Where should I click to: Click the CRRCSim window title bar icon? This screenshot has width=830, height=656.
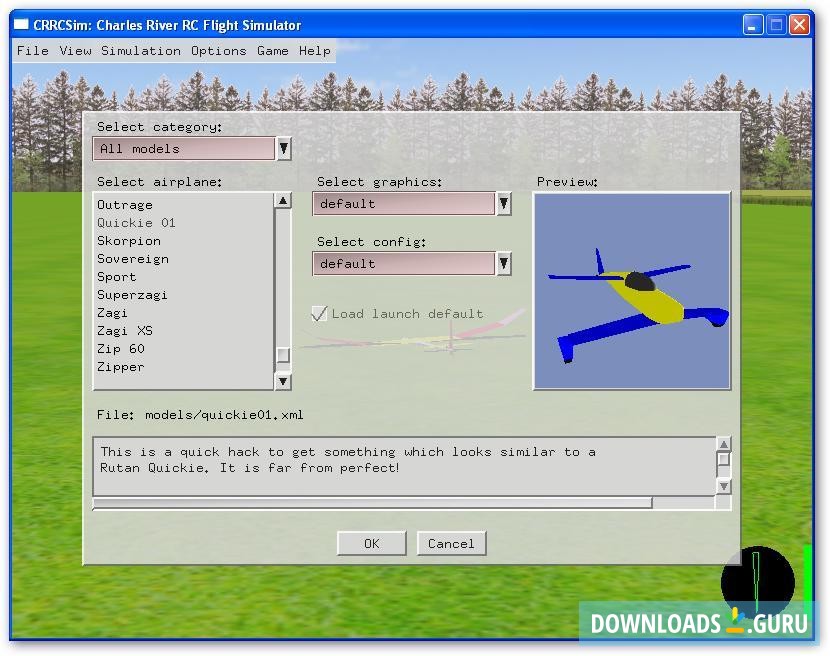pos(21,24)
